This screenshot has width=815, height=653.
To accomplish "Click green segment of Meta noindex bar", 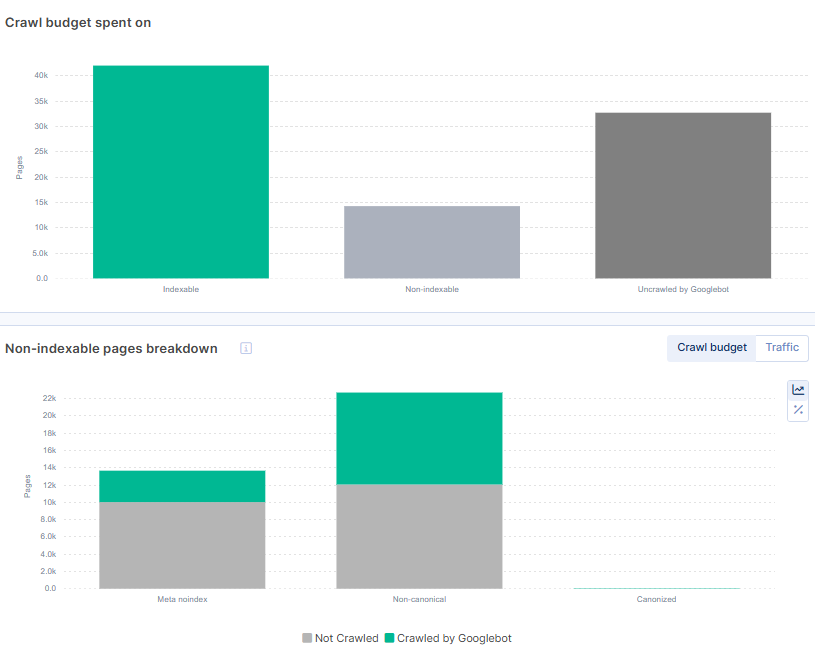I will coord(182,486).
